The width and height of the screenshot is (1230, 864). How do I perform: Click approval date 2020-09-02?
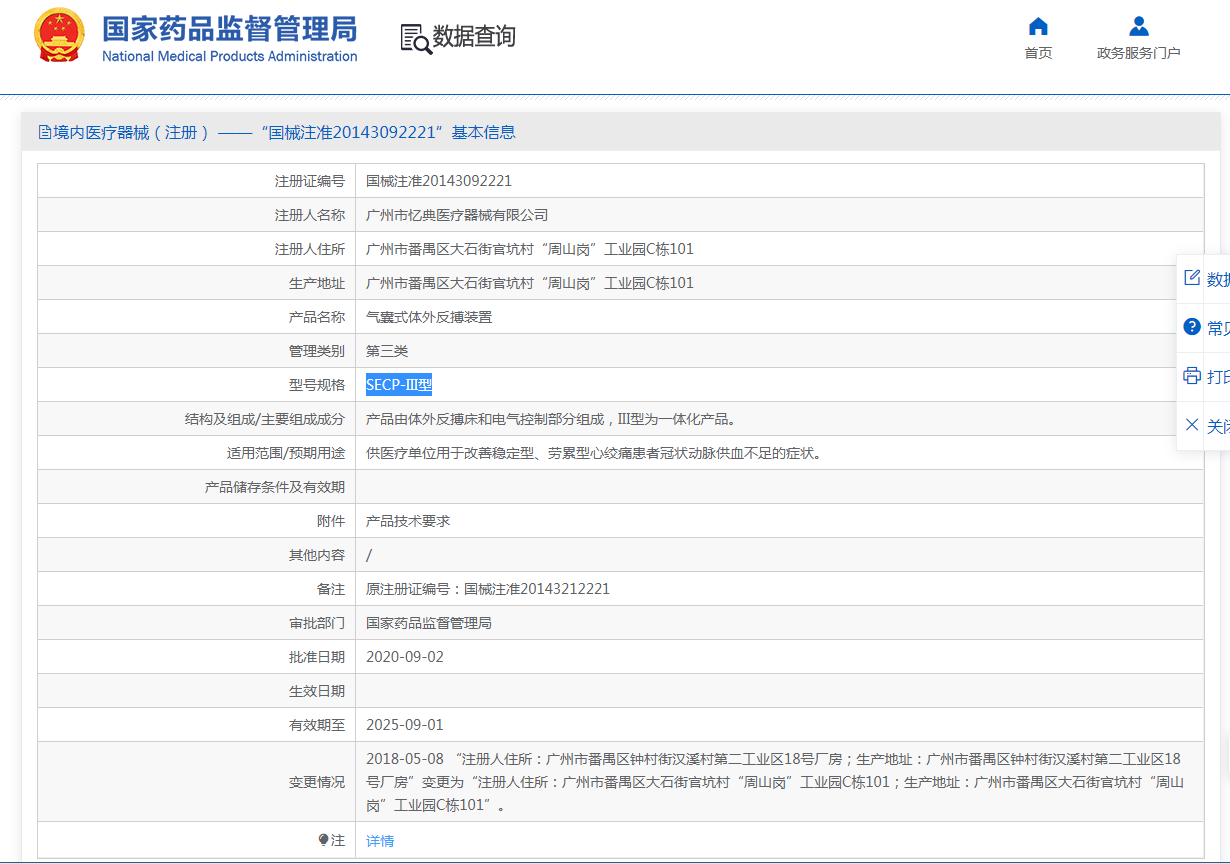(405, 657)
